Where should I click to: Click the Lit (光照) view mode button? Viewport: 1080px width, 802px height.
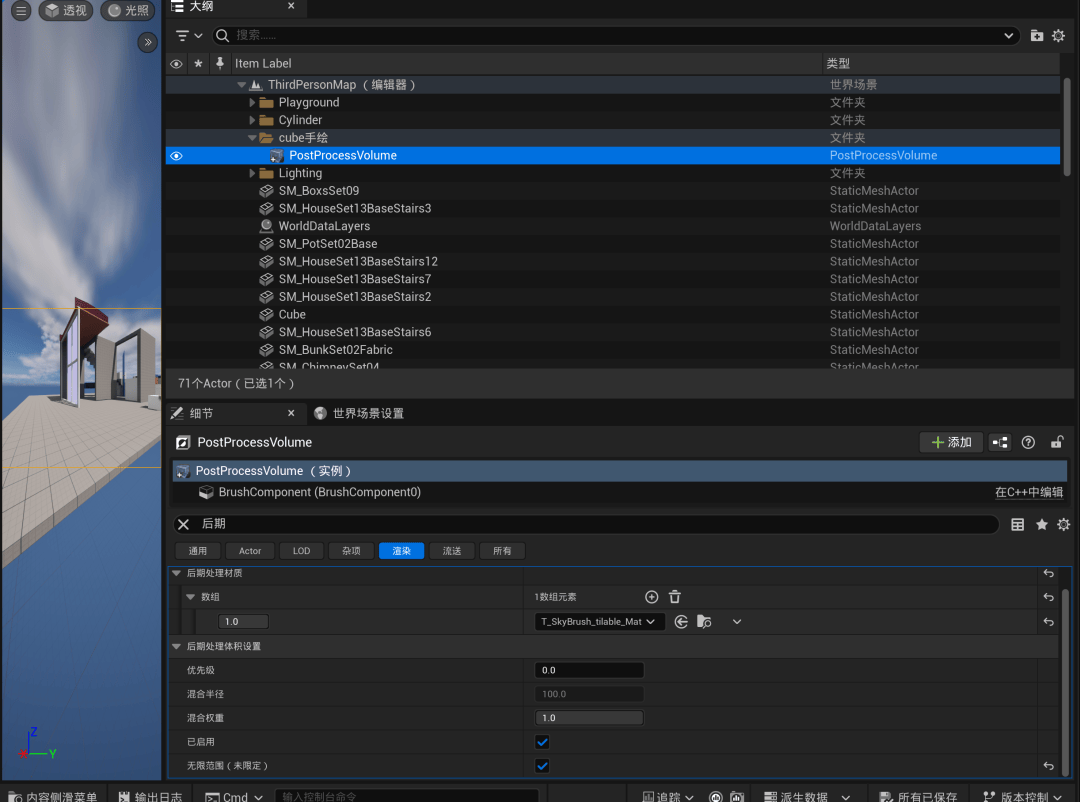tap(129, 10)
